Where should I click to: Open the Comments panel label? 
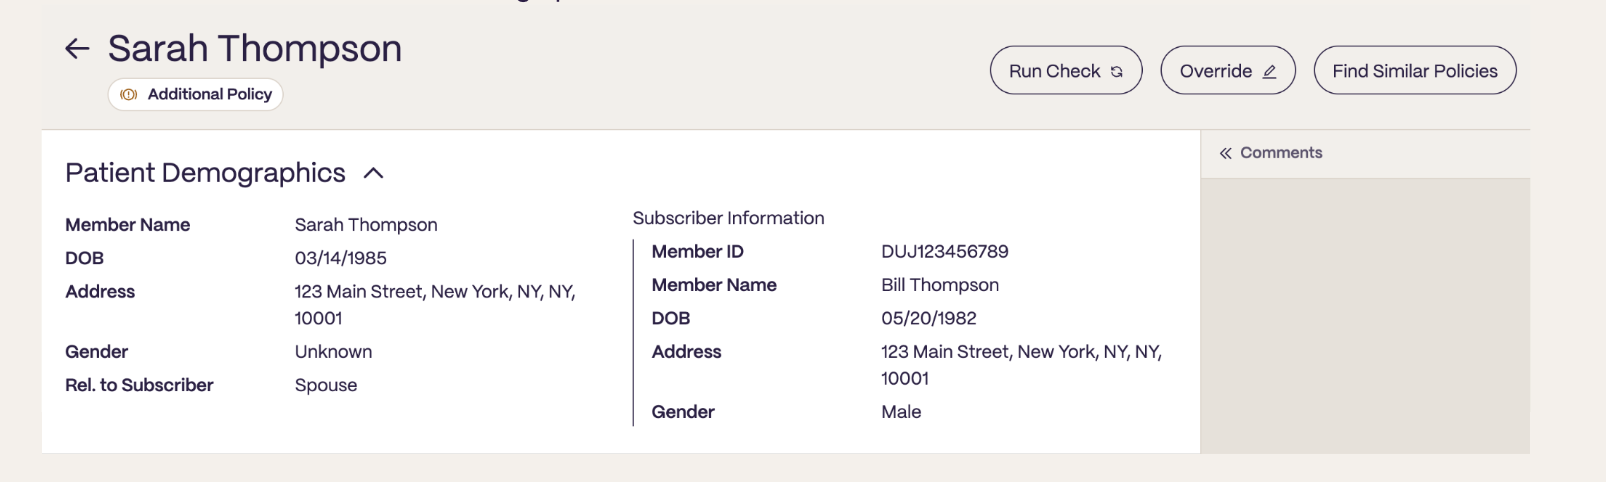1281,153
